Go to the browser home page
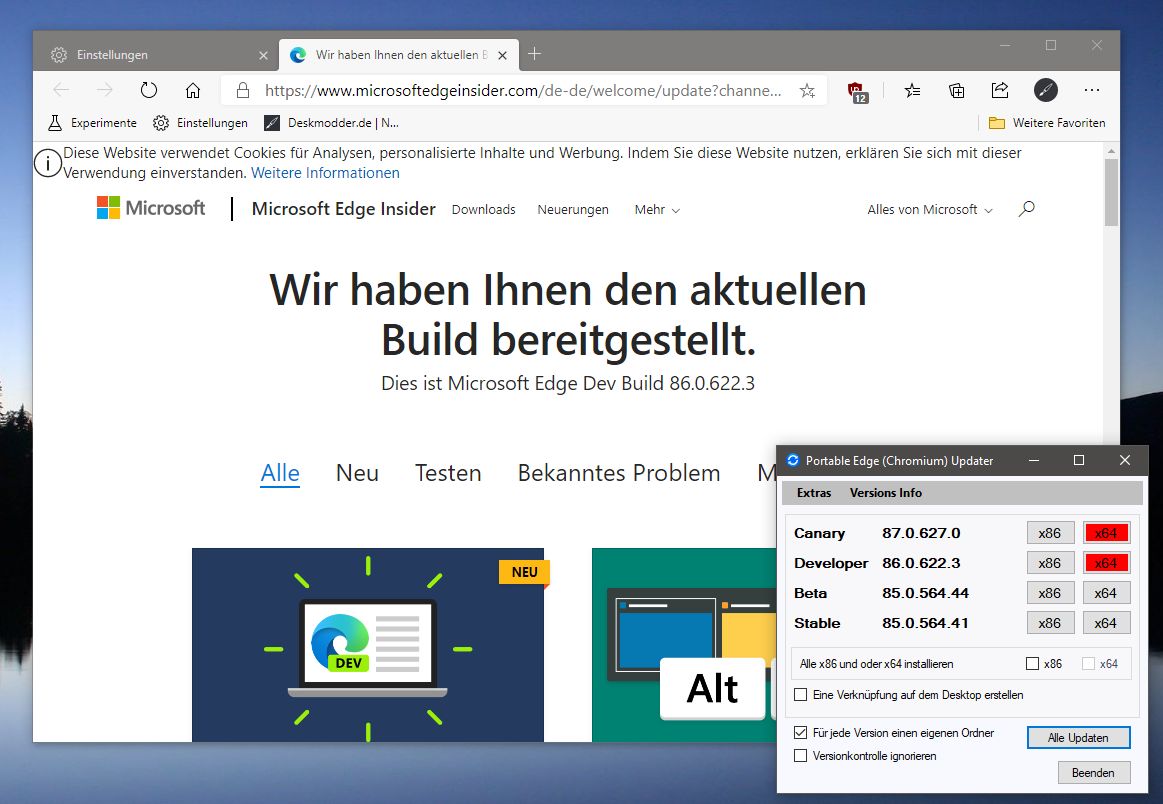 (193, 90)
